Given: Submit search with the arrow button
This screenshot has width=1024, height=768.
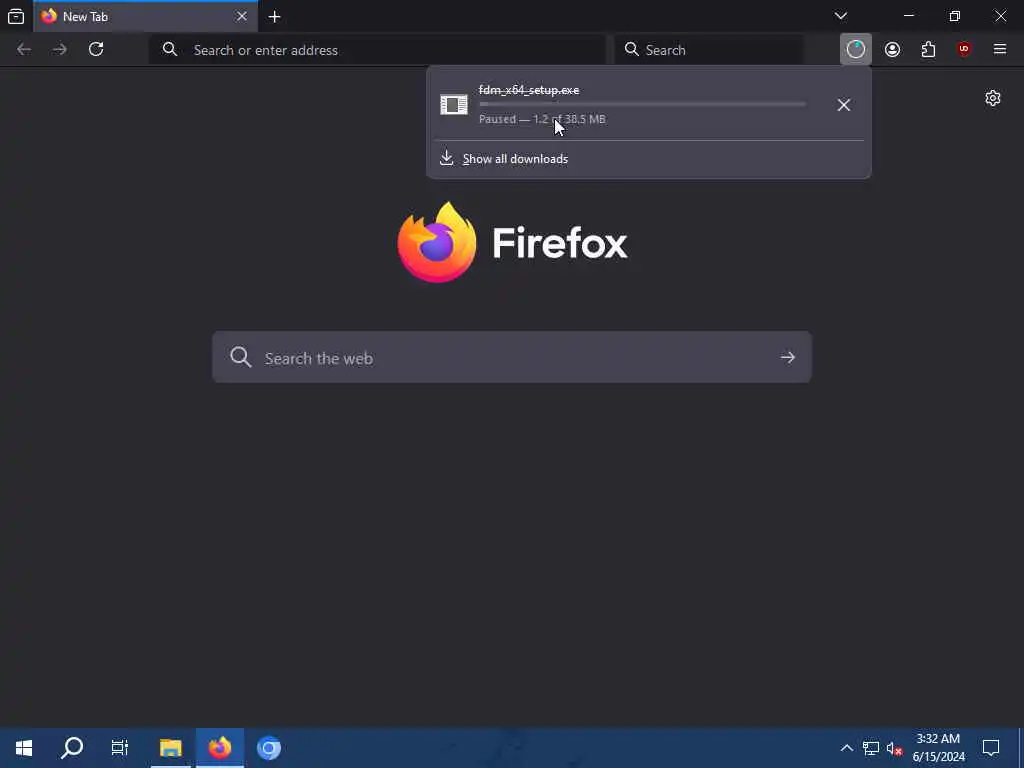Looking at the screenshot, I should [788, 357].
